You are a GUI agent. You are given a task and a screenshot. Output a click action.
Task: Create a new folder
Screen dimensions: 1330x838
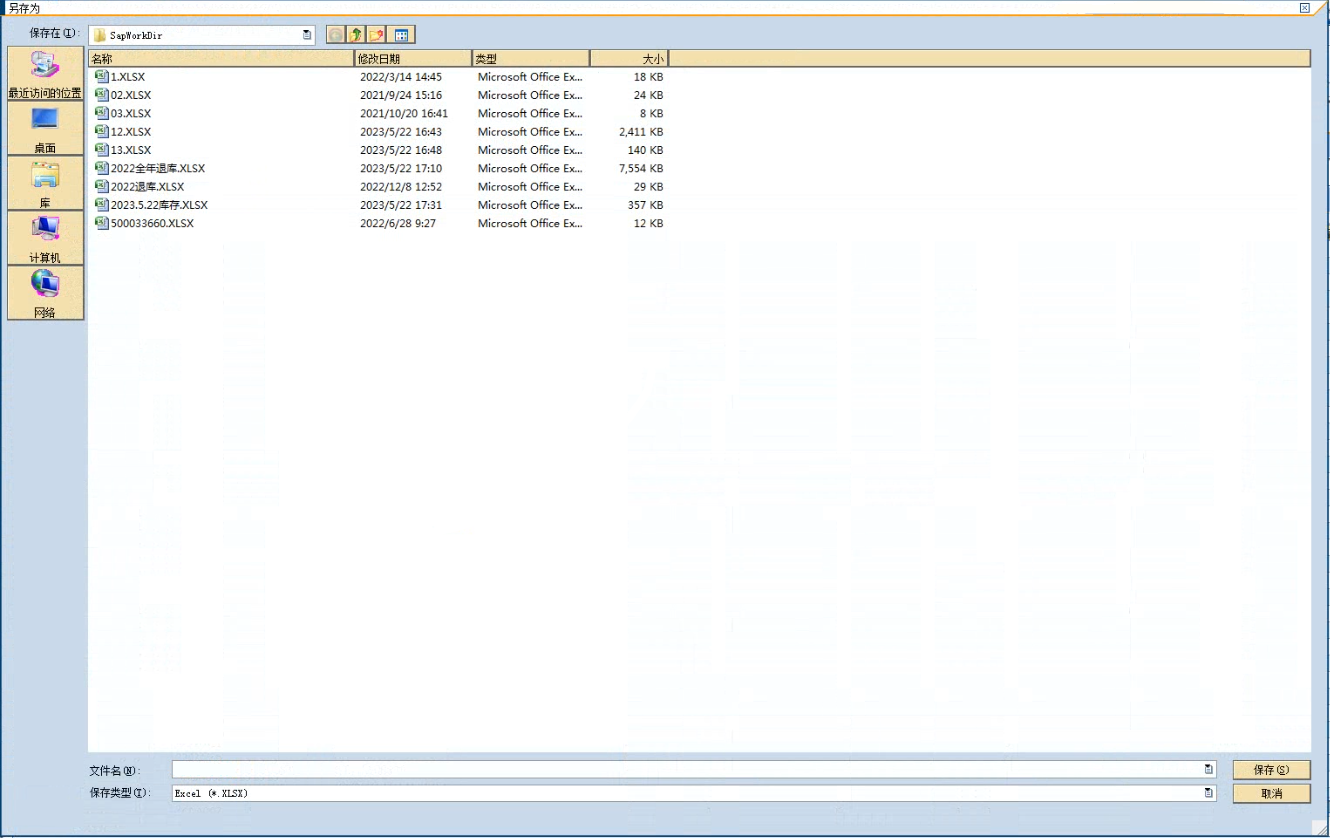(377, 35)
